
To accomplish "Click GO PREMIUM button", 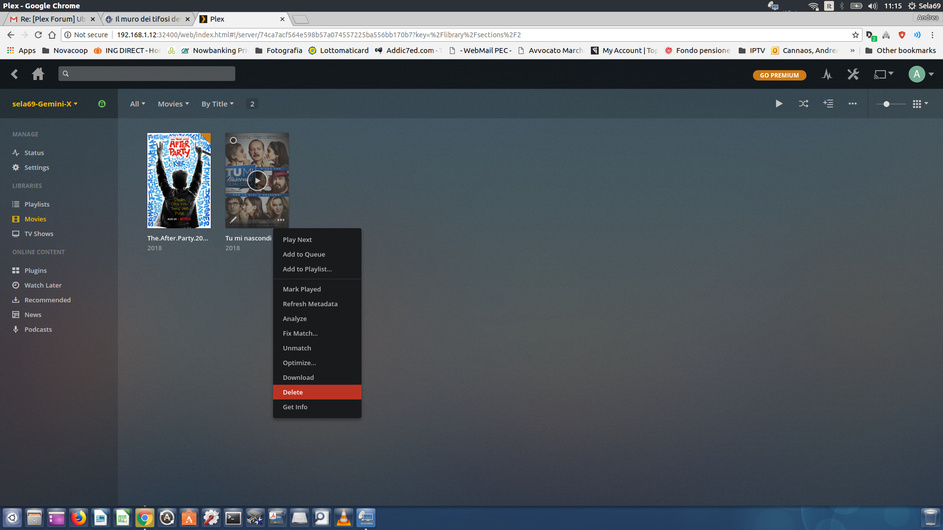I will (x=779, y=75).
